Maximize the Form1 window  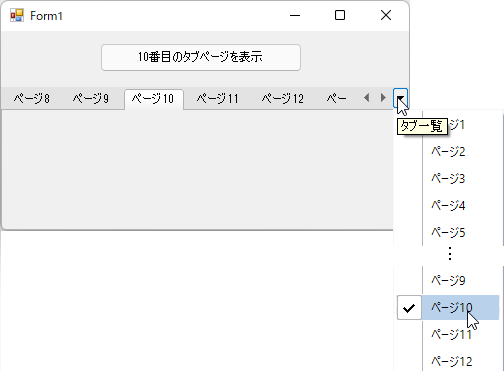tap(340, 15)
